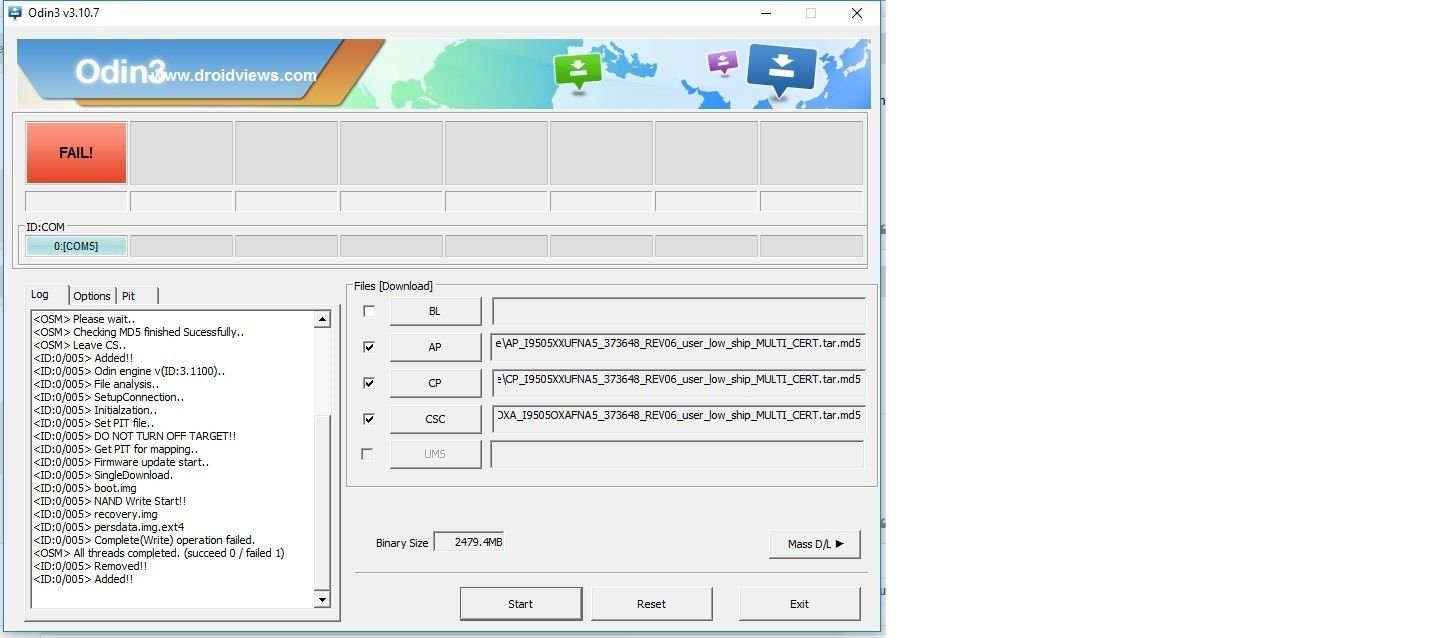The height and width of the screenshot is (638, 1447).
Task: Click the green download icon in banner
Action: pos(578,71)
